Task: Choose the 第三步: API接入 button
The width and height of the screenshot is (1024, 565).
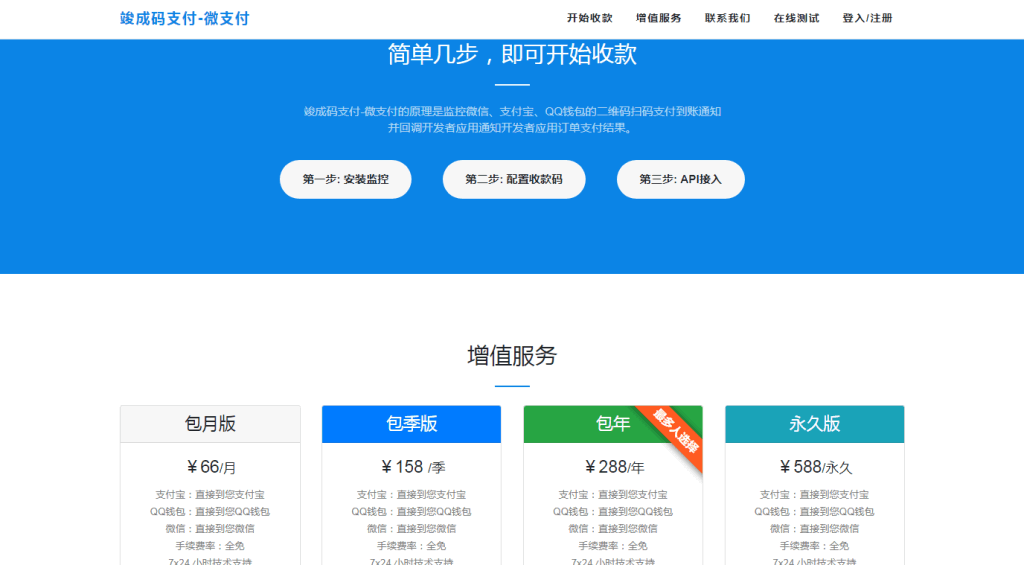Action: click(x=680, y=180)
